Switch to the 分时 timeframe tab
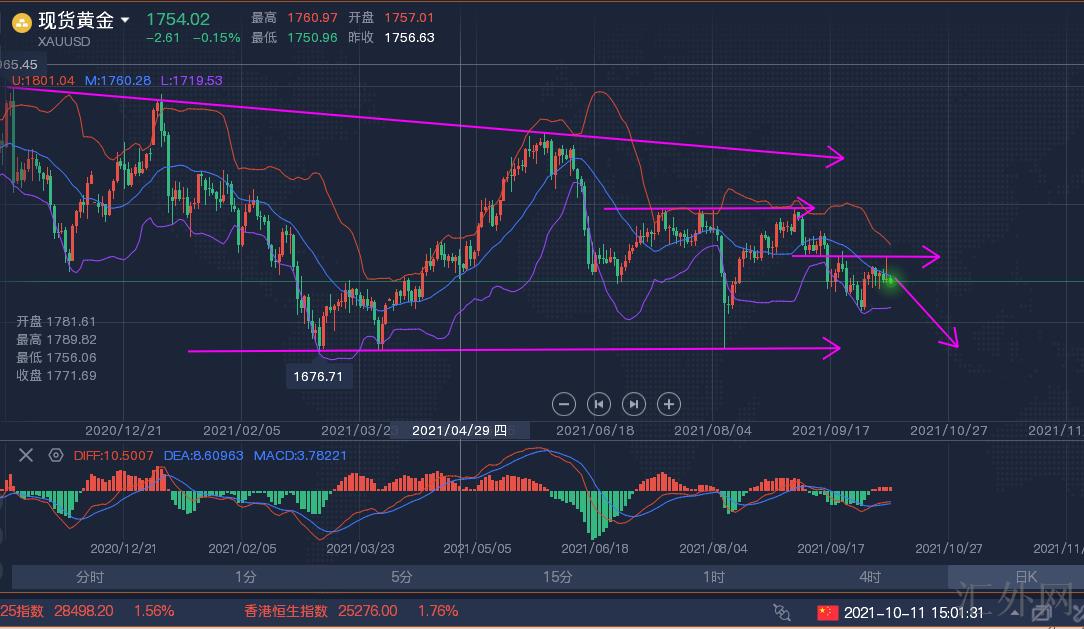Image resolution: width=1084 pixels, height=629 pixels. [x=90, y=577]
